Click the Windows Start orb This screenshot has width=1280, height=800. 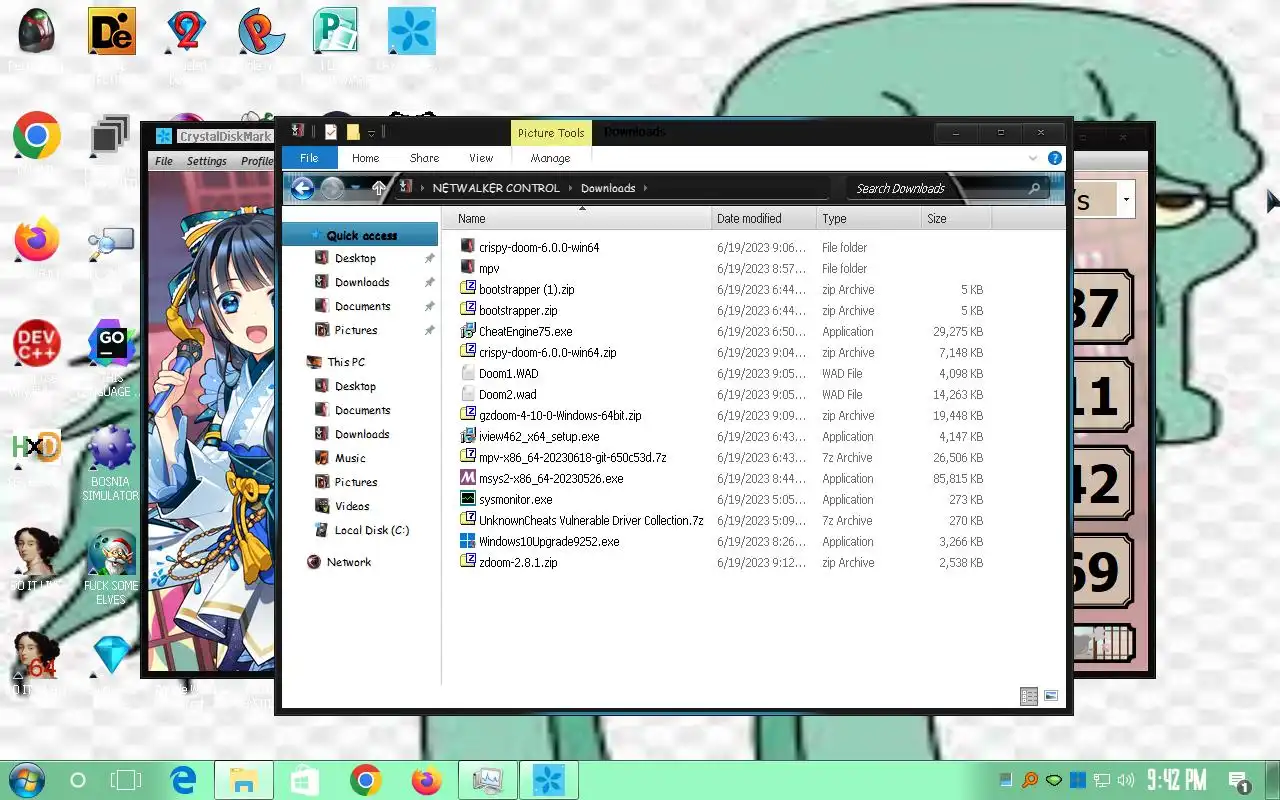26,780
